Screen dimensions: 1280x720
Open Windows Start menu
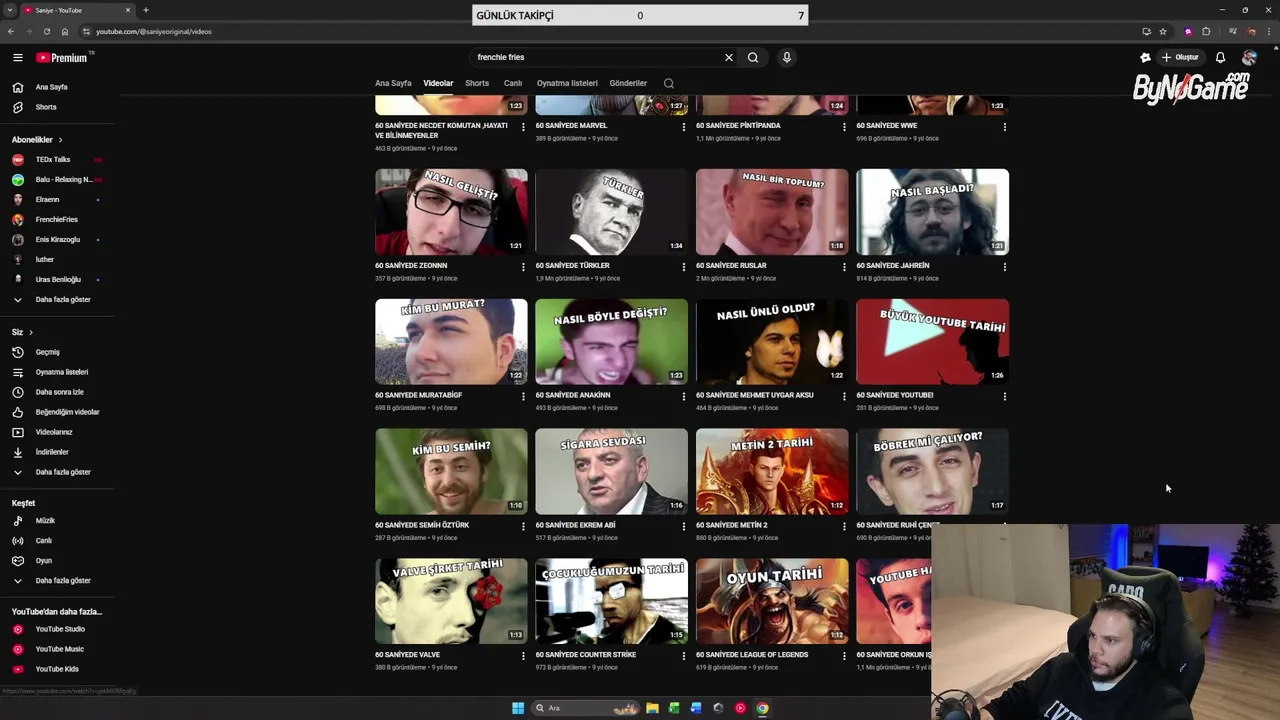click(518, 708)
